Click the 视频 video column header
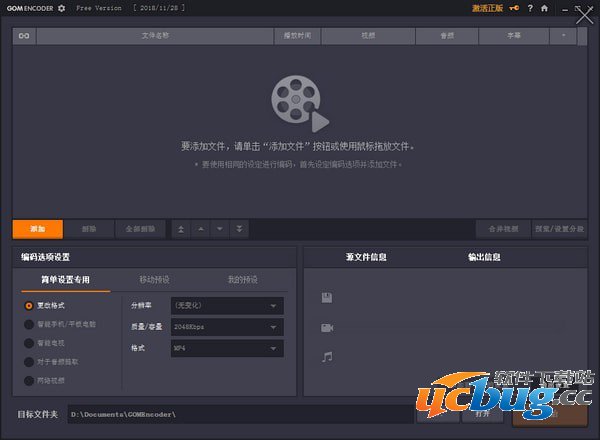The width and height of the screenshot is (600, 440). (368, 36)
